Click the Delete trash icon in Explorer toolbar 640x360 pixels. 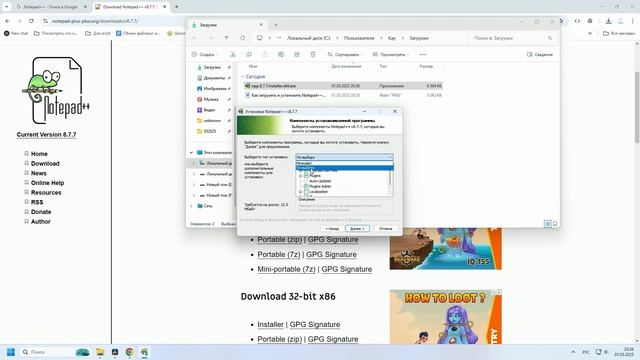click(313, 54)
